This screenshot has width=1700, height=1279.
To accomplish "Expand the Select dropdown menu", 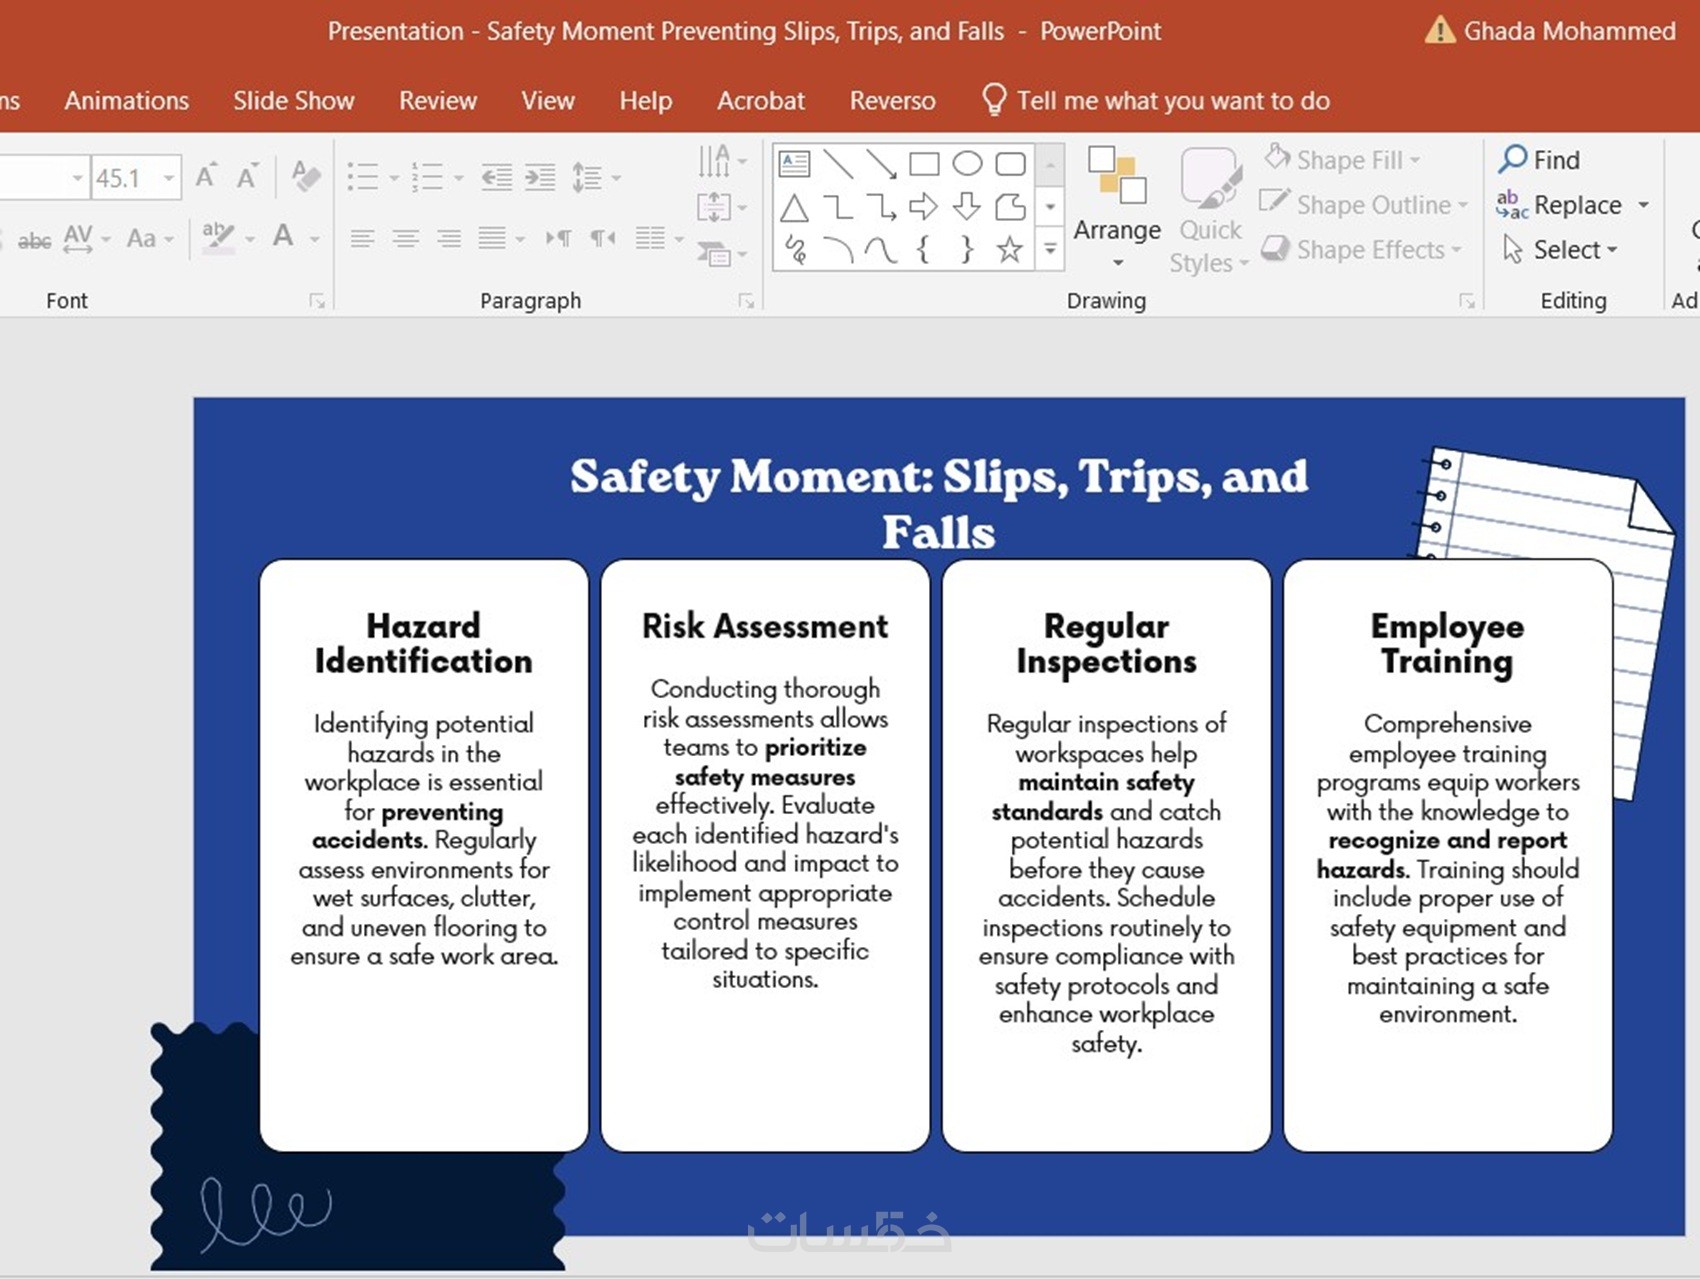I will click(1561, 249).
